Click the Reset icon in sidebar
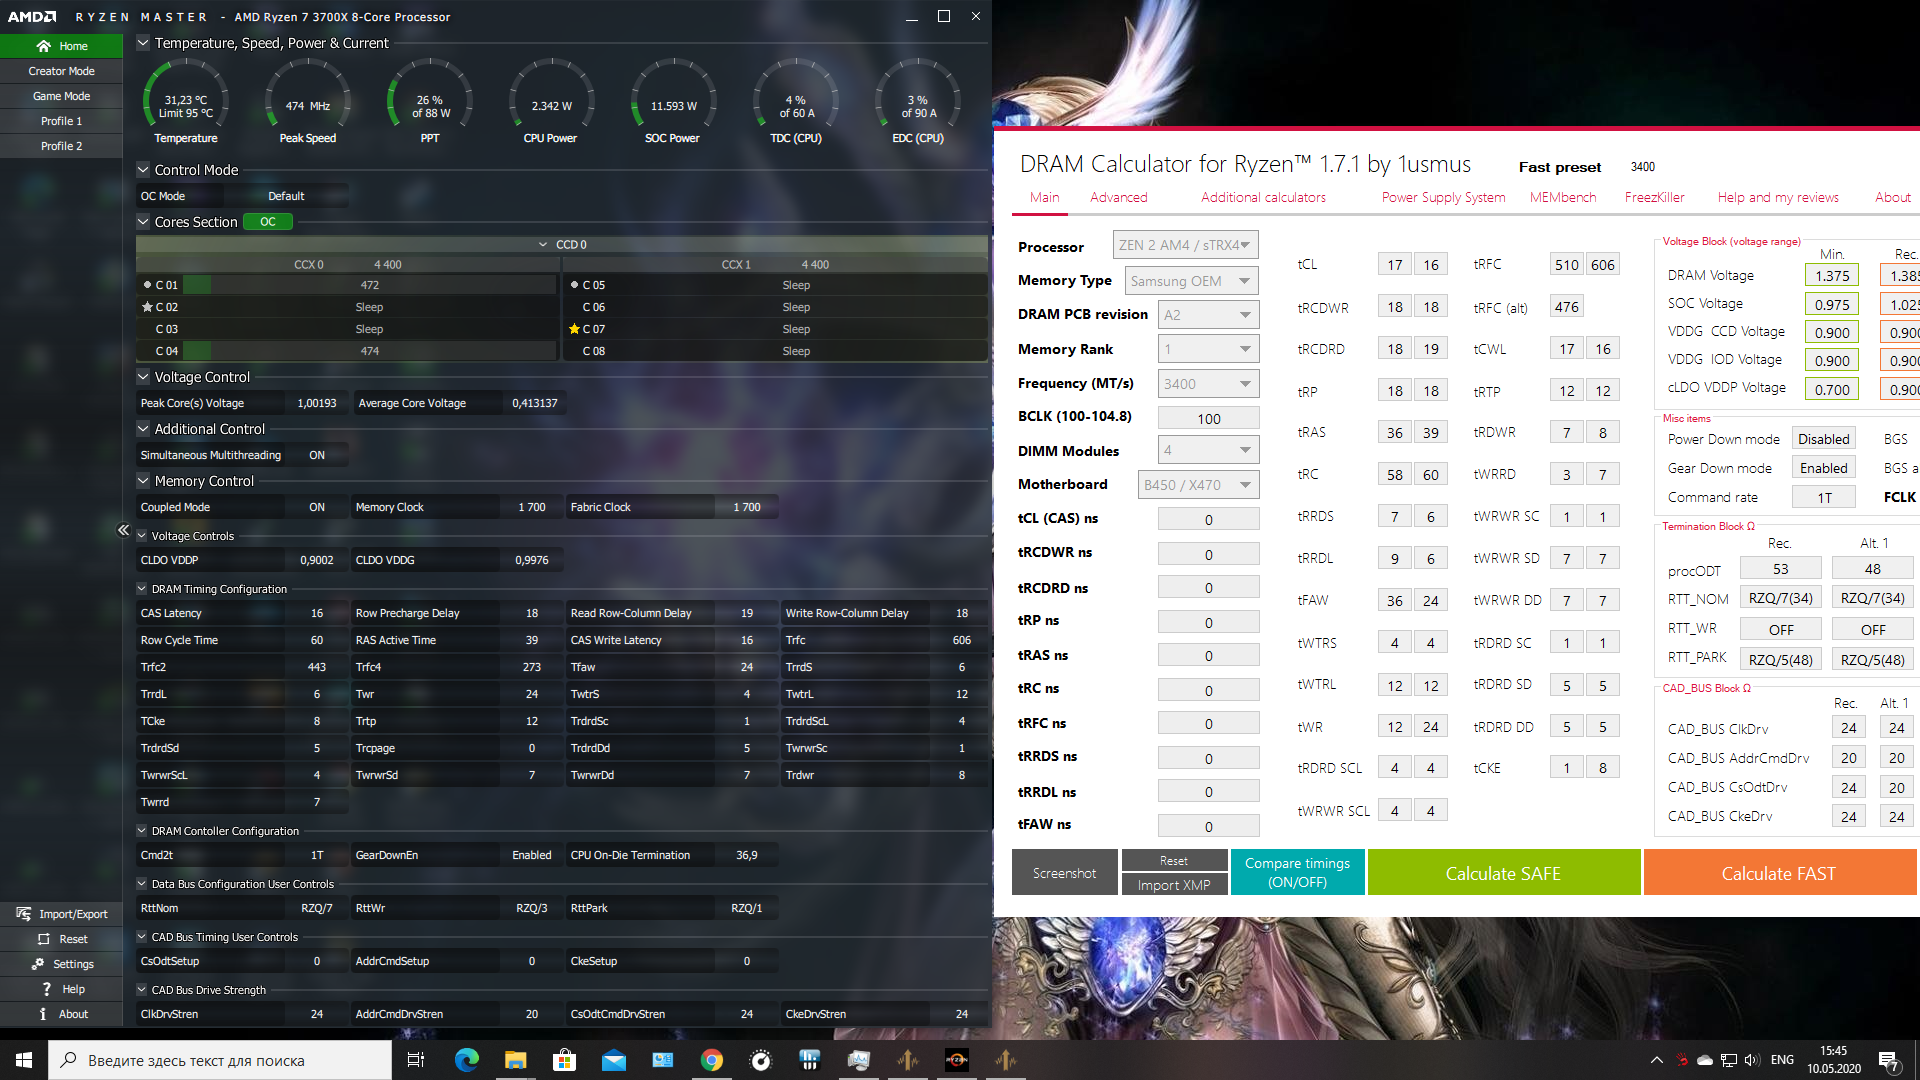 pos(43,939)
